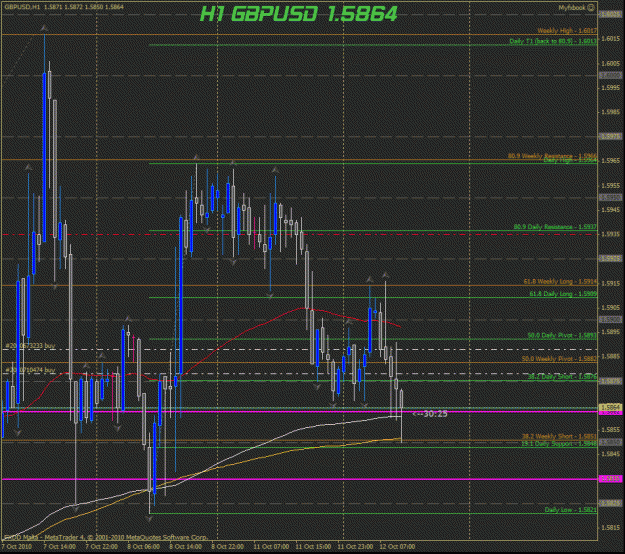Screen dimensions: 625x554
Task: Click the '19.1 Daily Support - 1.5848' label
Action: point(559,444)
